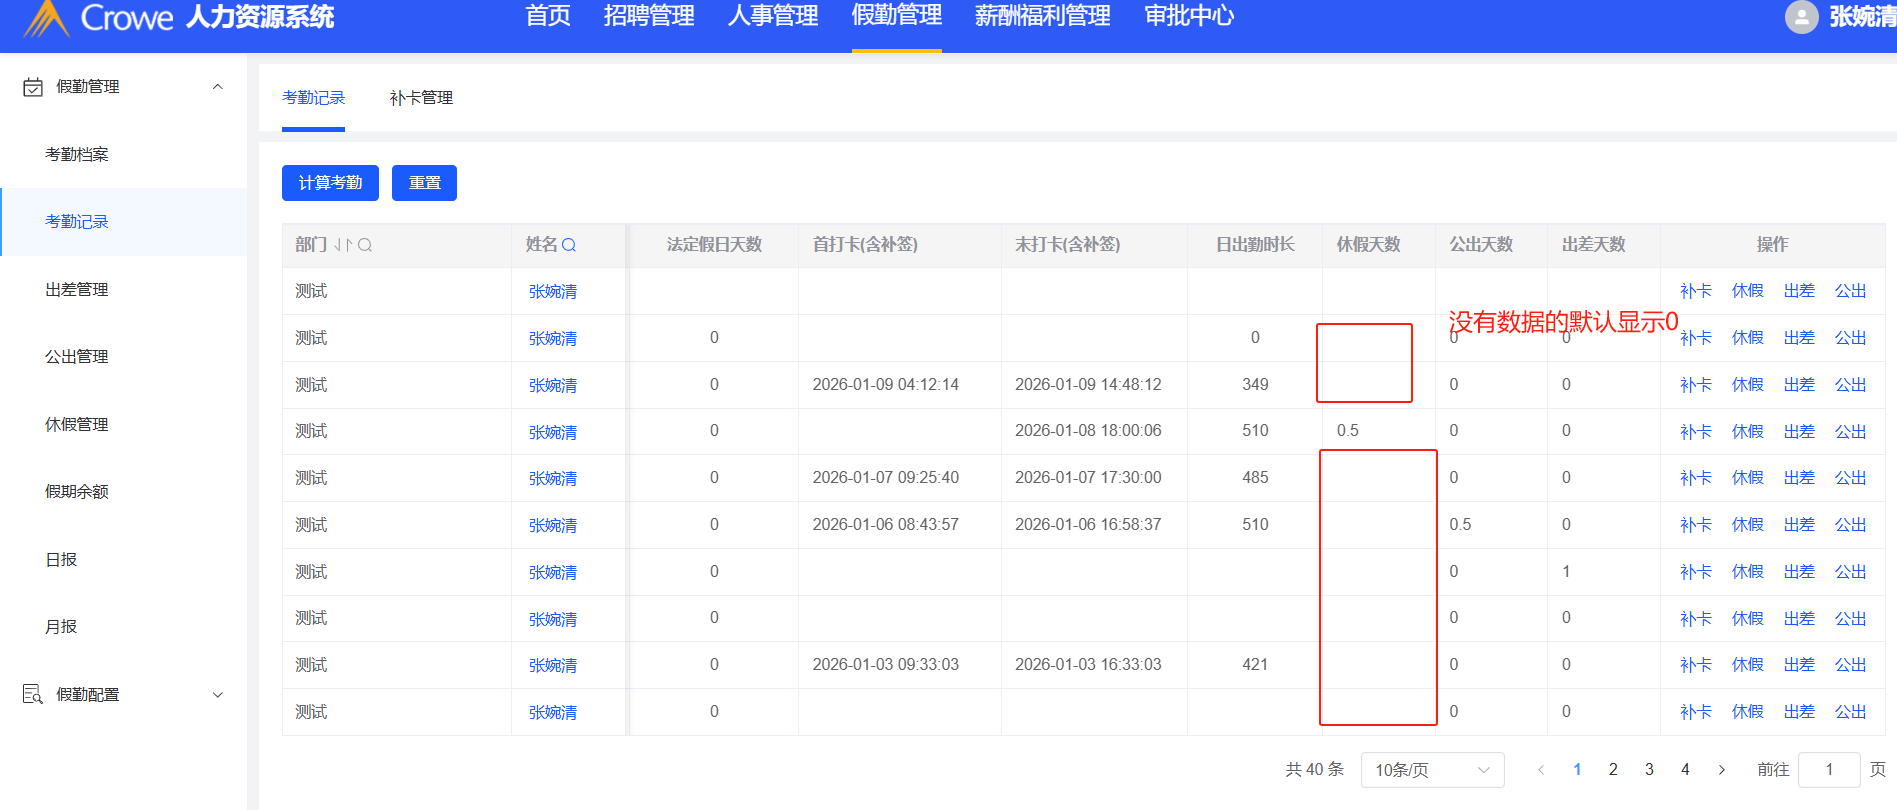Switch to the 补卡管理 tab
This screenshot has height=810, width=1897.
[421, 98]
